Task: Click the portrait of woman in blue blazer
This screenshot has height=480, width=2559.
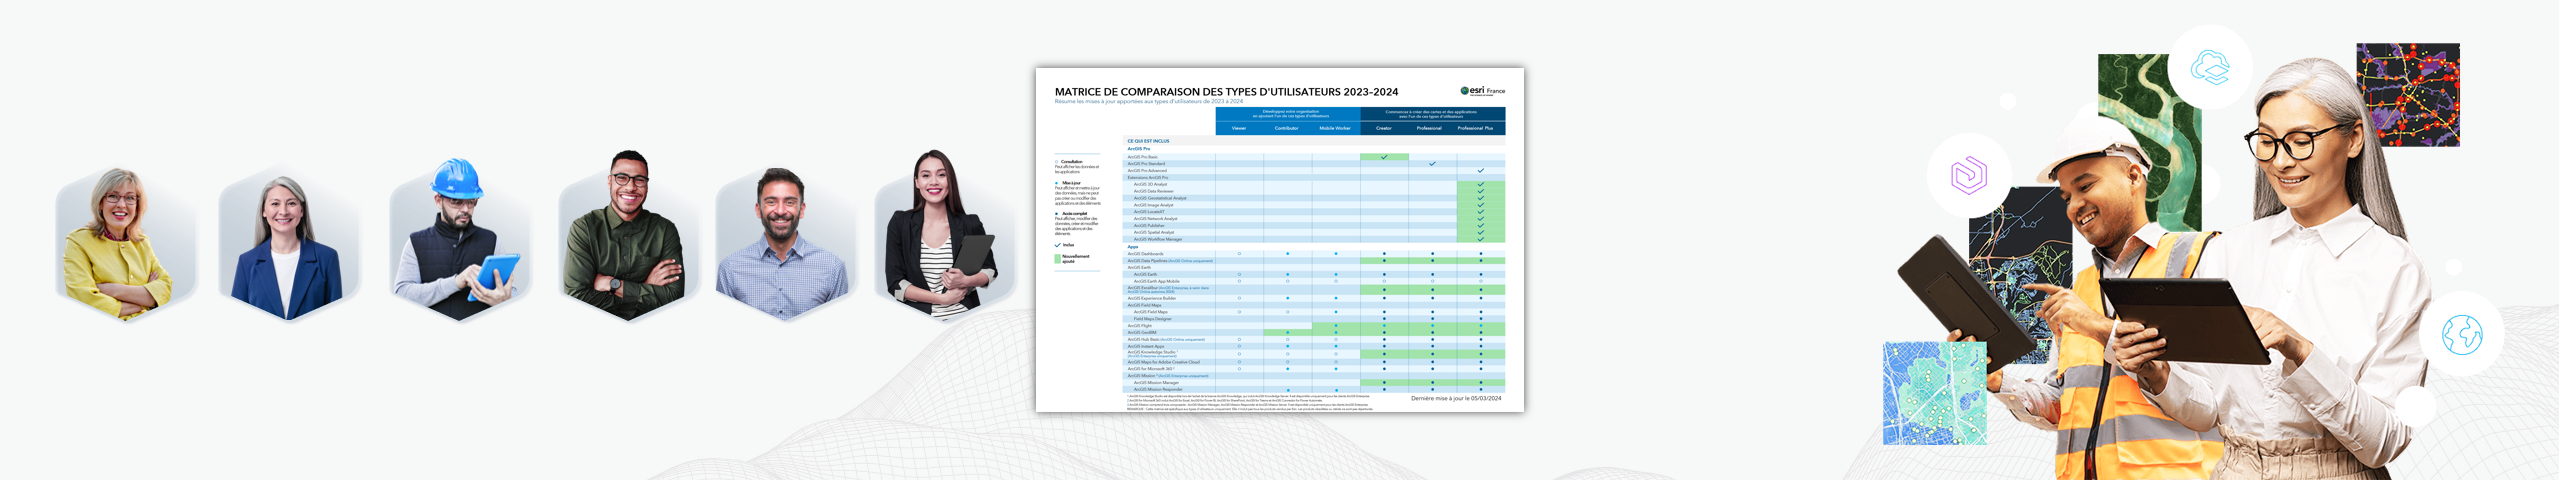Action: pyautogui.click(x=285, y=250)
